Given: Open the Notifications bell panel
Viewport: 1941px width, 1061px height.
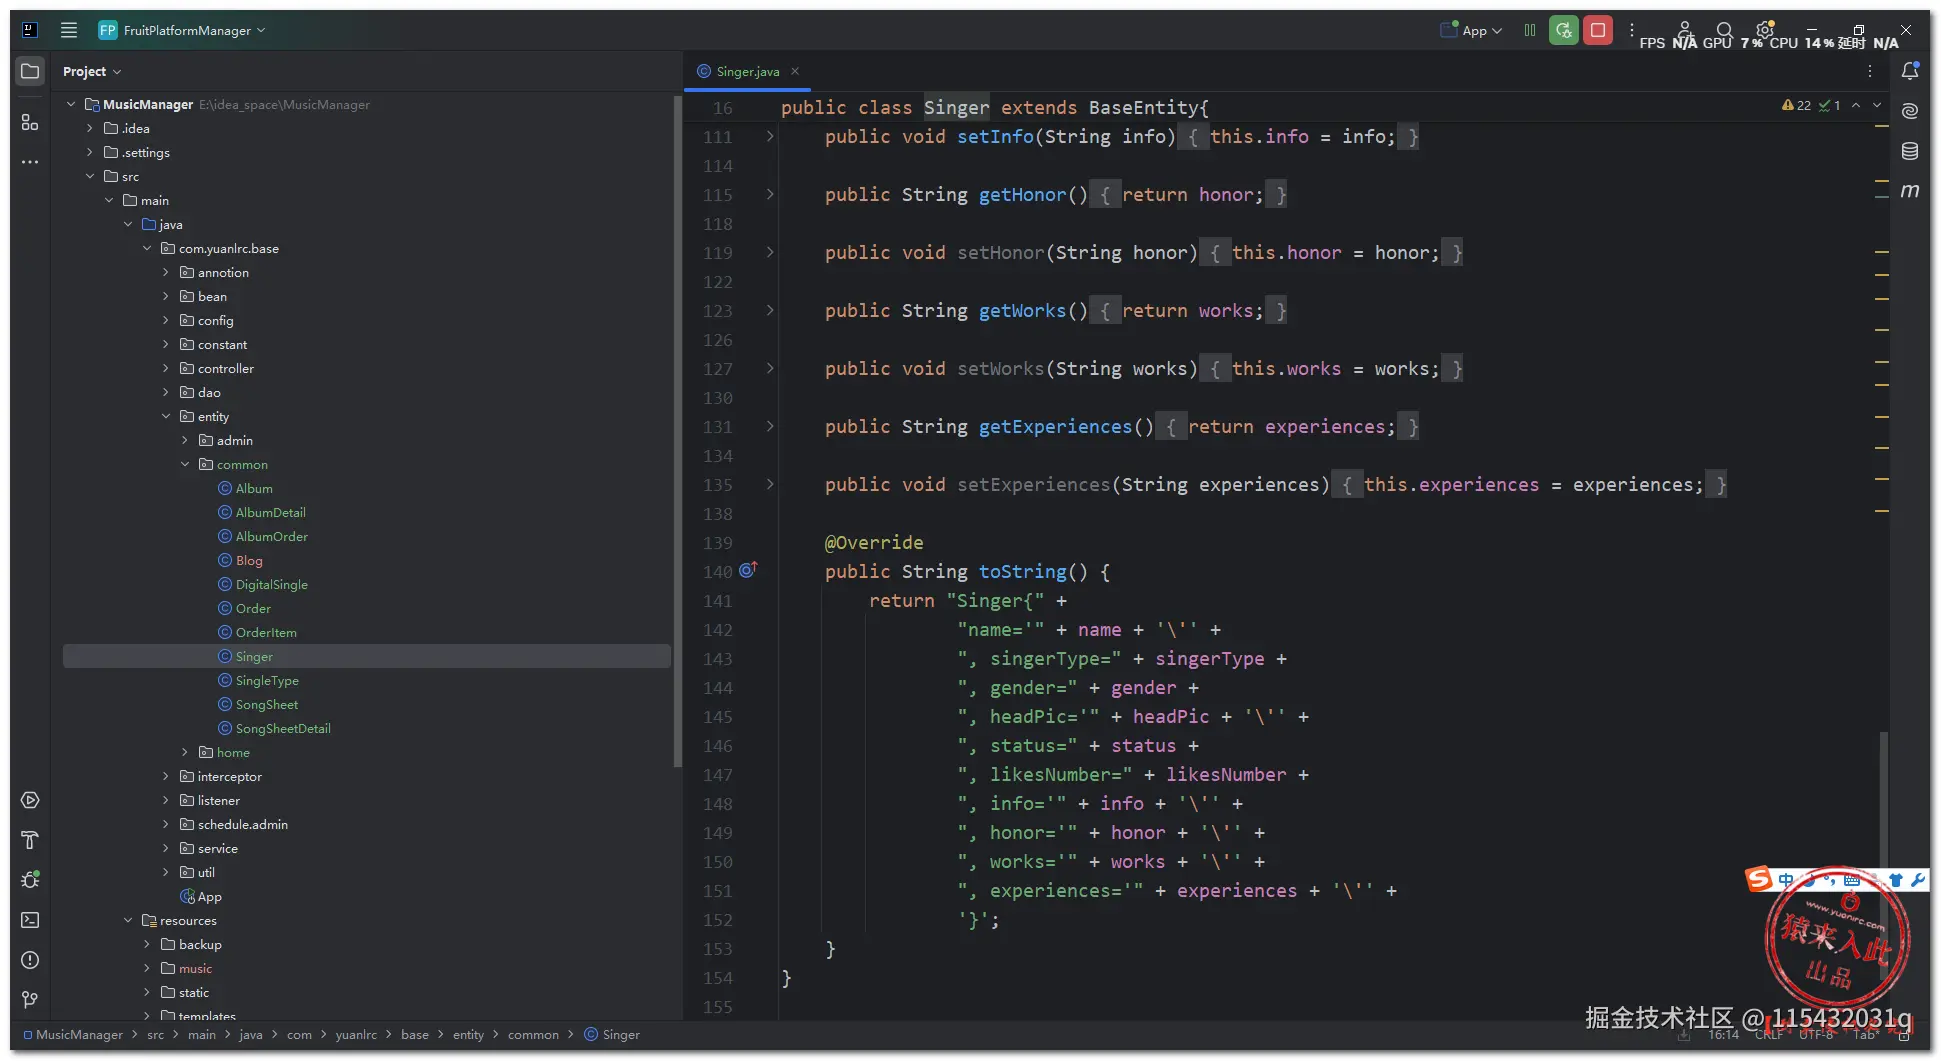Looking at the screenshot, I should point(1910,71).
